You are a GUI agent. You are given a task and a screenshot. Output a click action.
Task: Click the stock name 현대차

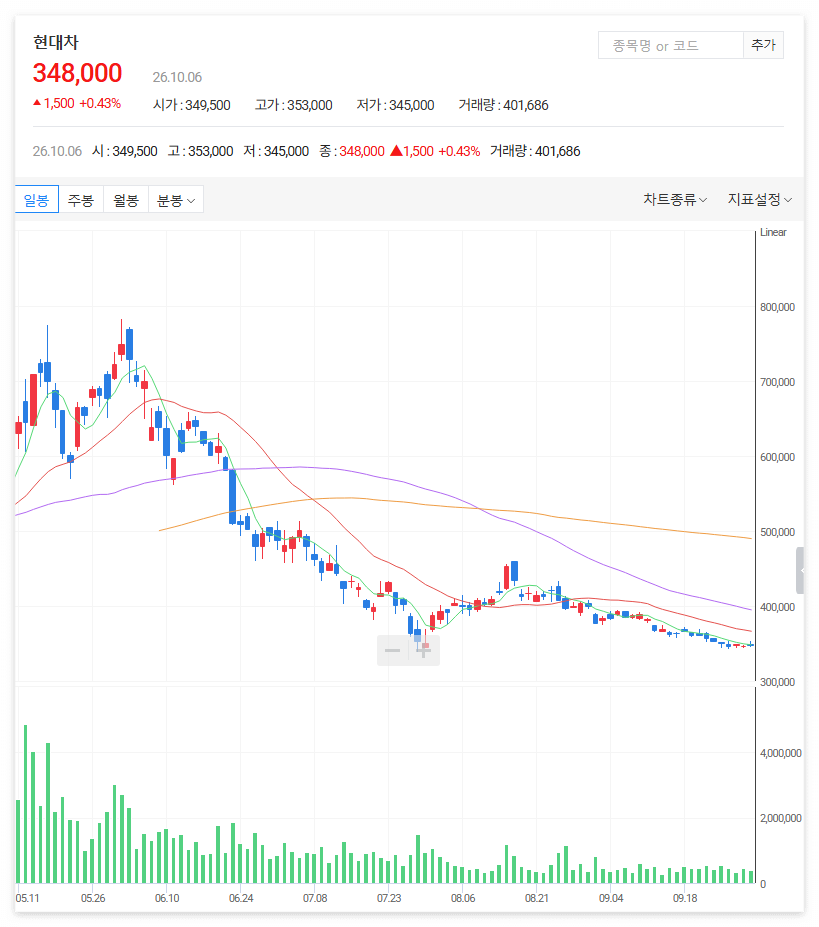point(56,42)
